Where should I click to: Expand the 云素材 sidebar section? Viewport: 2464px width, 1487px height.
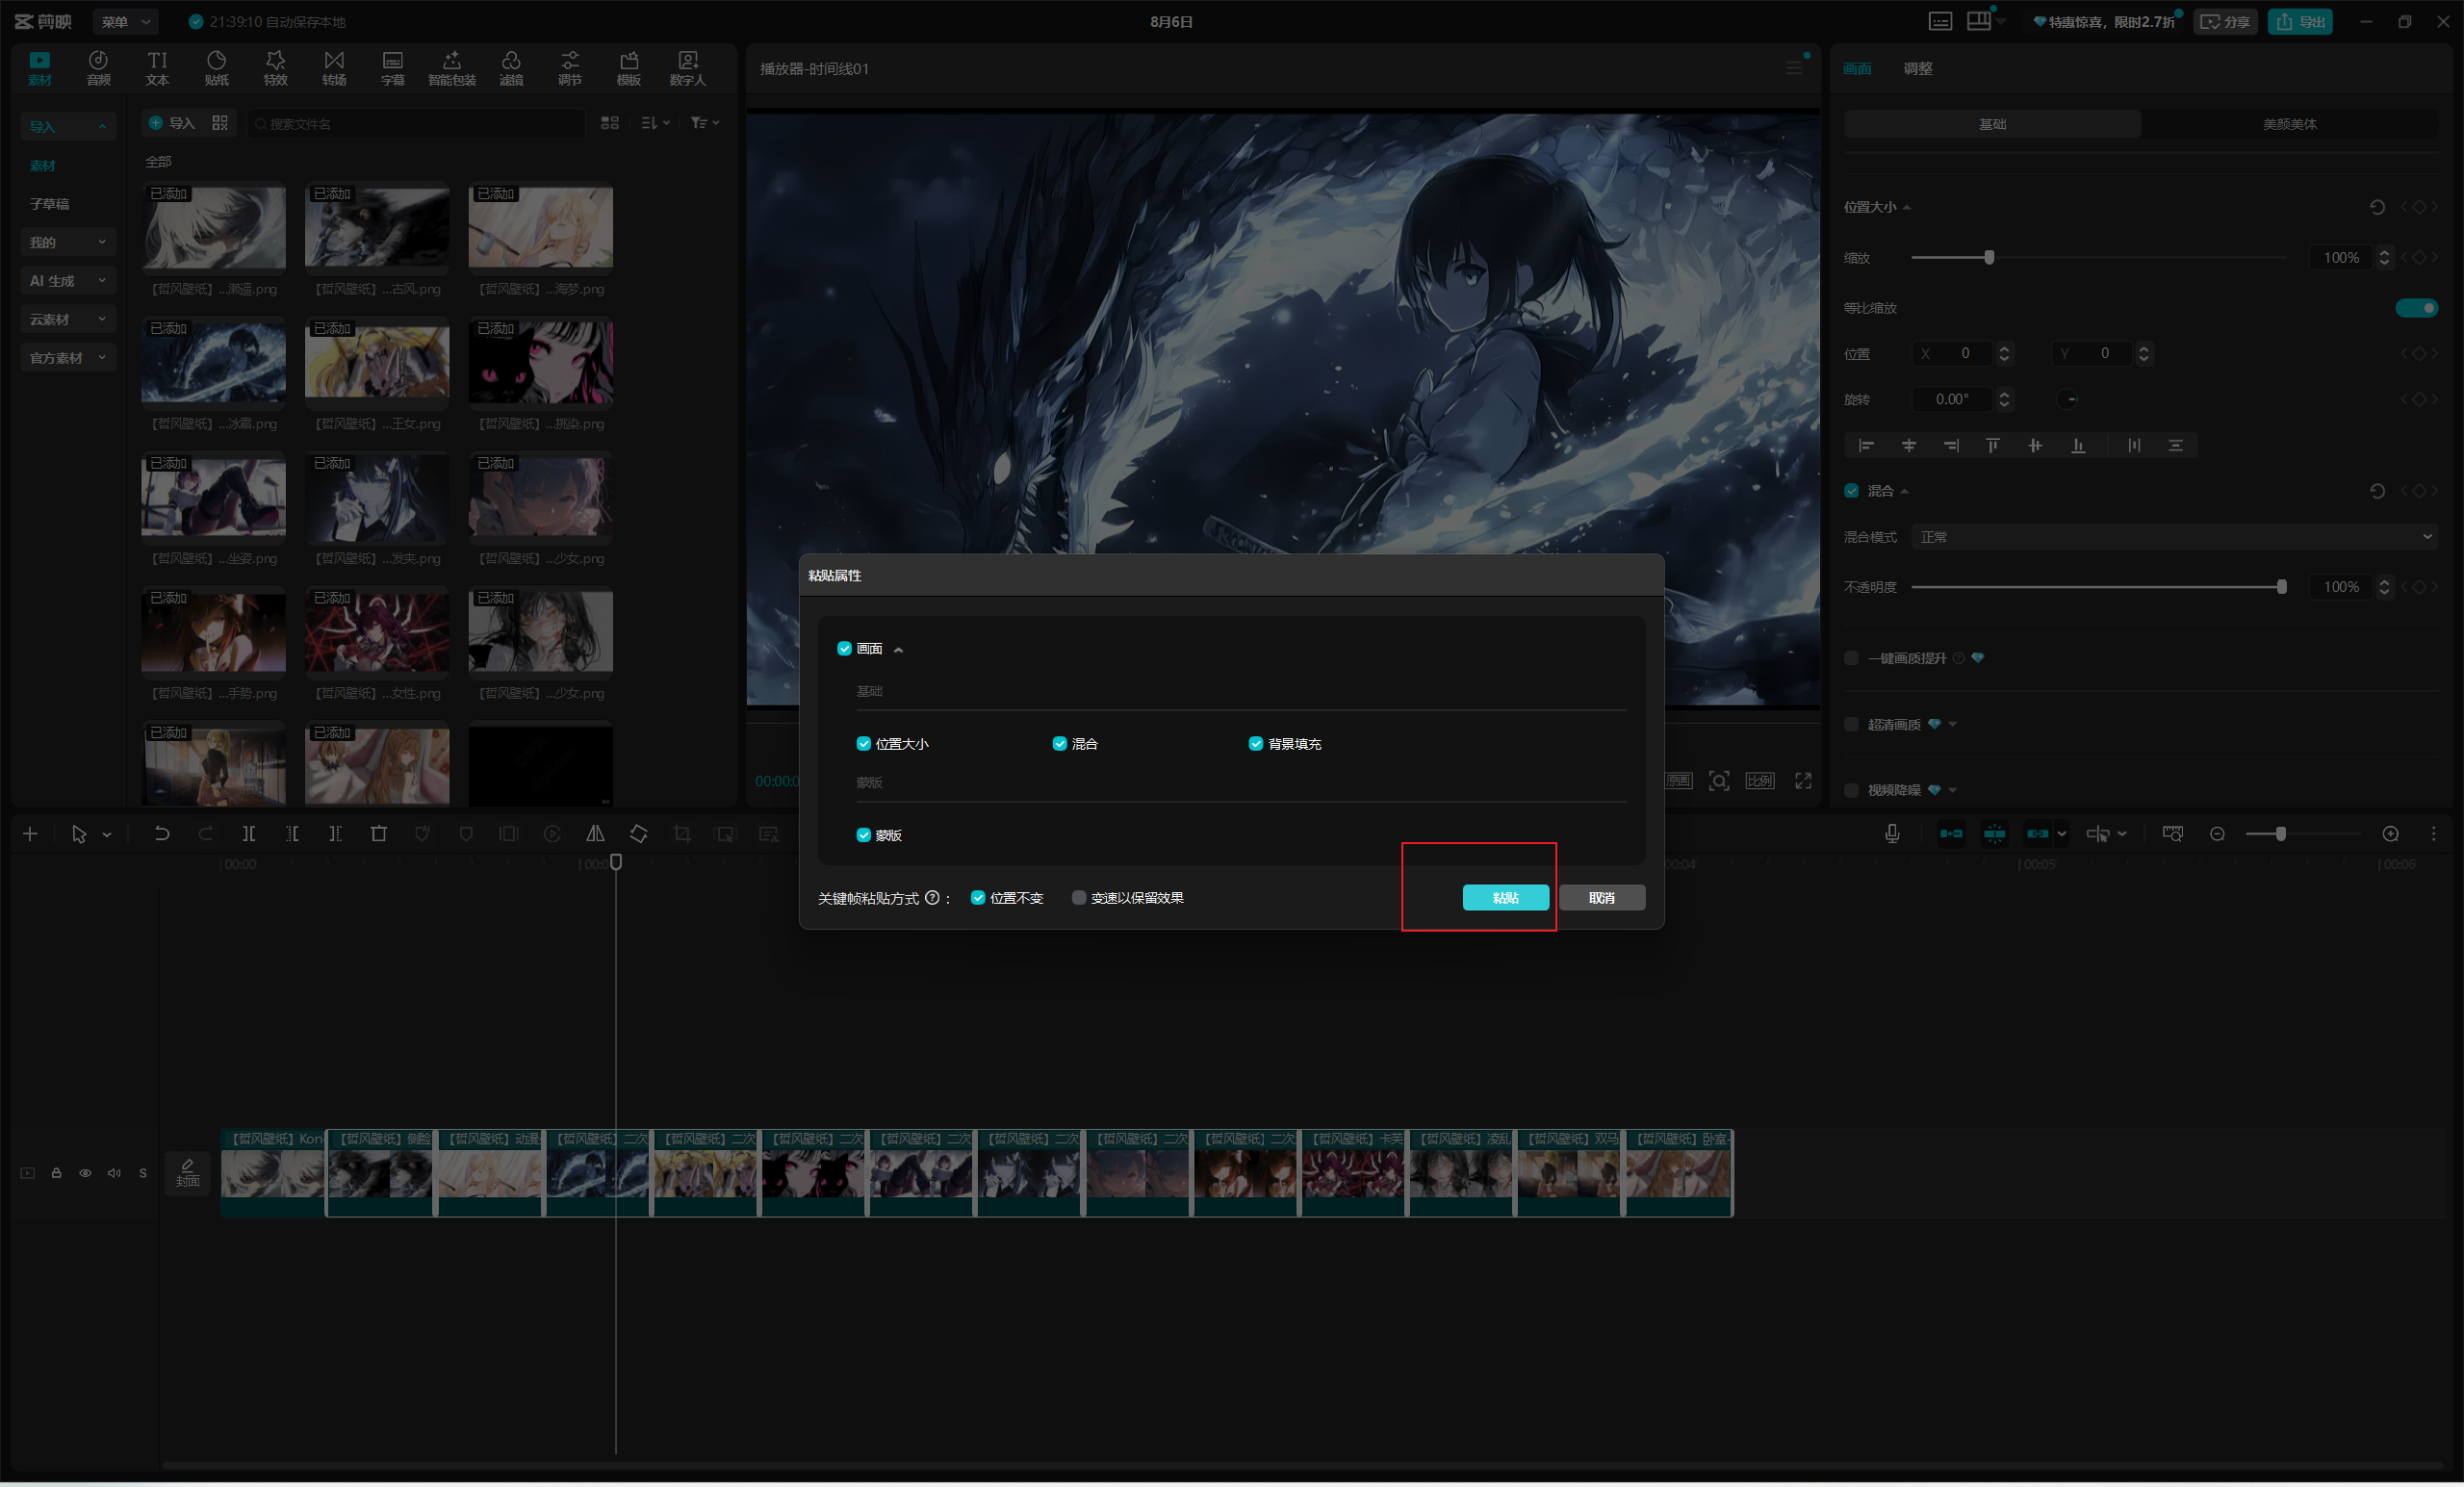[x=67, y=319]
